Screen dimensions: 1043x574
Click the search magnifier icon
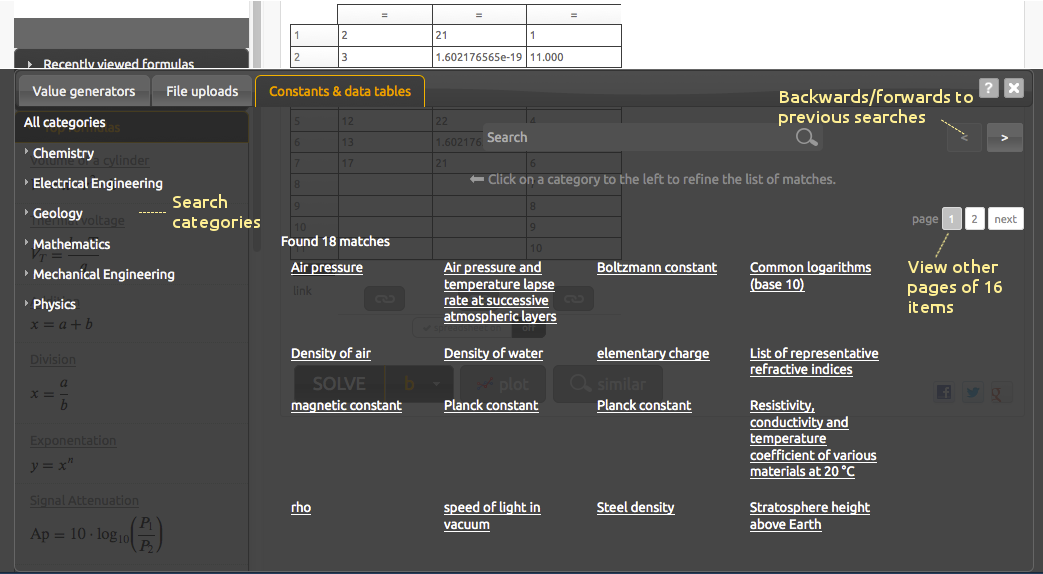(806, 137)
